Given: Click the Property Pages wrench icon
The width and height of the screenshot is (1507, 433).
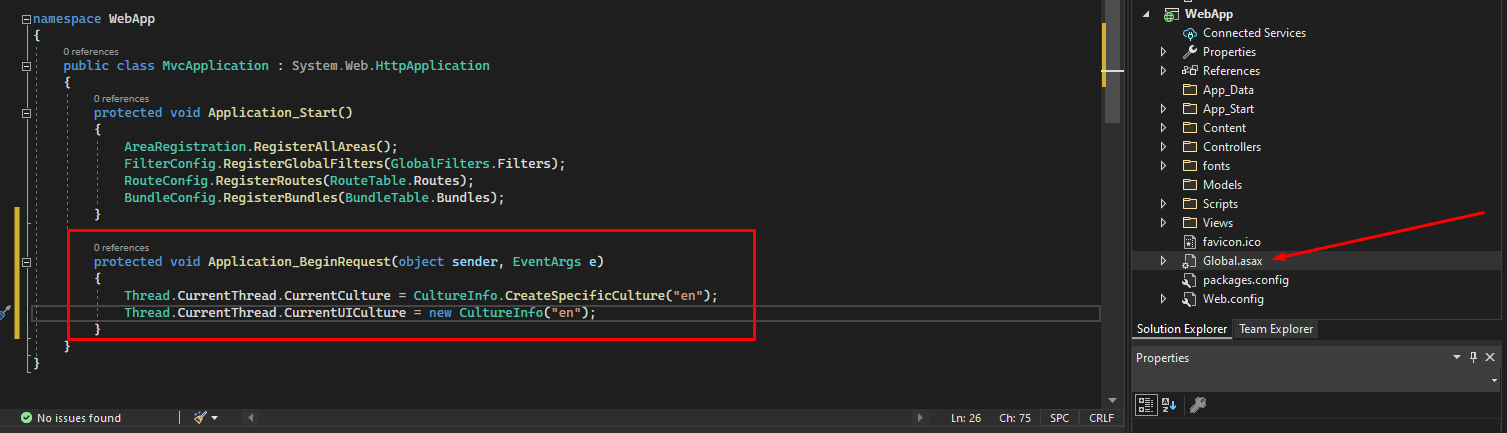Looking at the screenshot, I should click(x=1197, y=405).
